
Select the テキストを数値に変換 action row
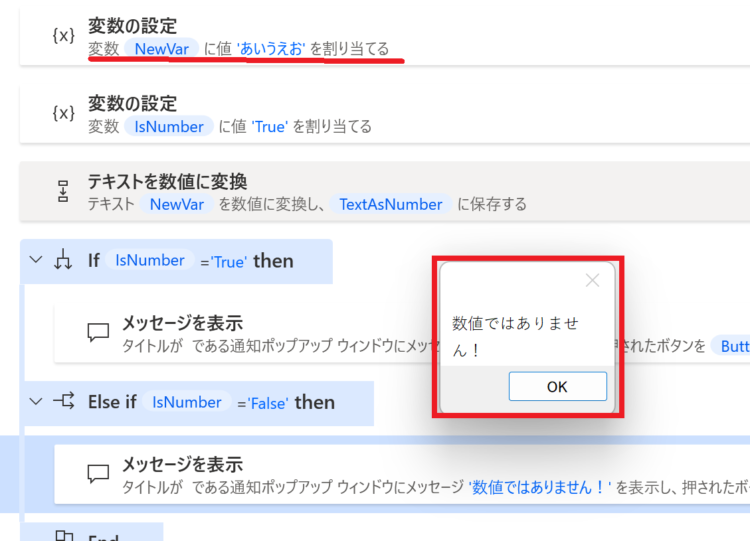coord(385,191)
